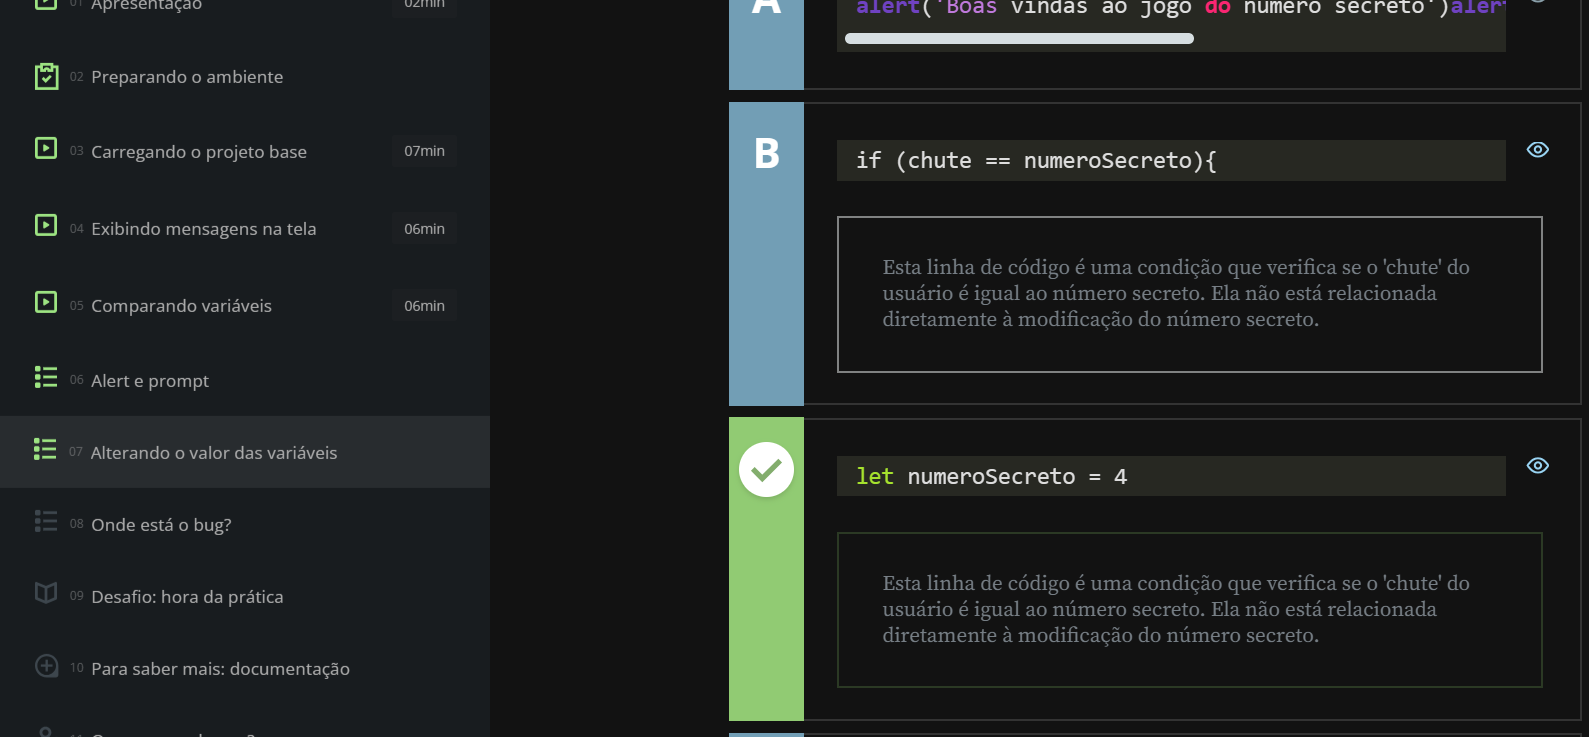Click the explanation text under let numeroSecreto
The width and height of the screenshot is (1589, 737).
(1176, 609)
